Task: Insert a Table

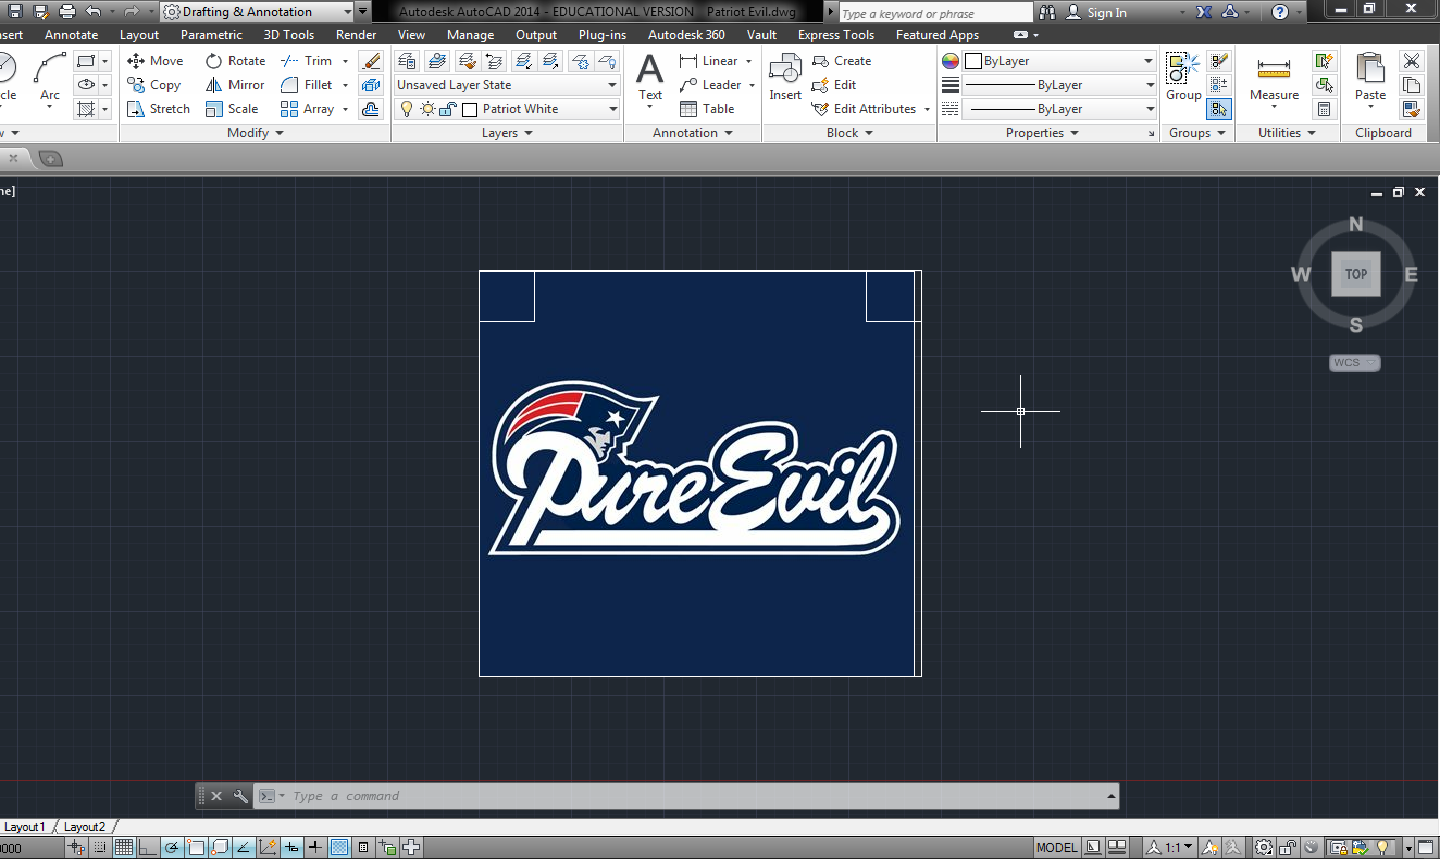Action: (x=707, y=109)
